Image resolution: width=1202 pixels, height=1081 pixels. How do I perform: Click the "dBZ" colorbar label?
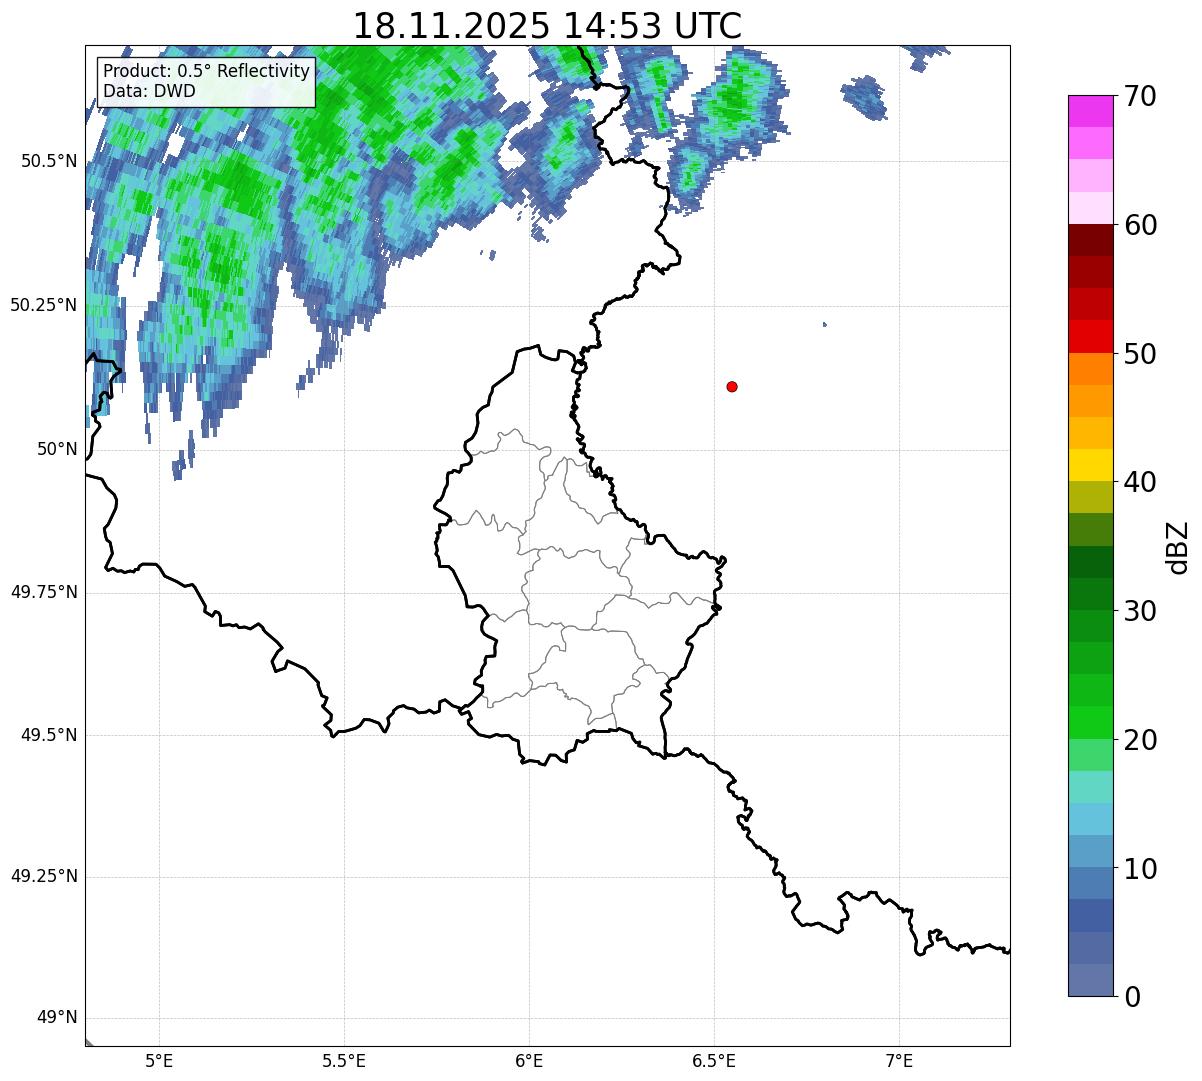[x=1178, y=546]
